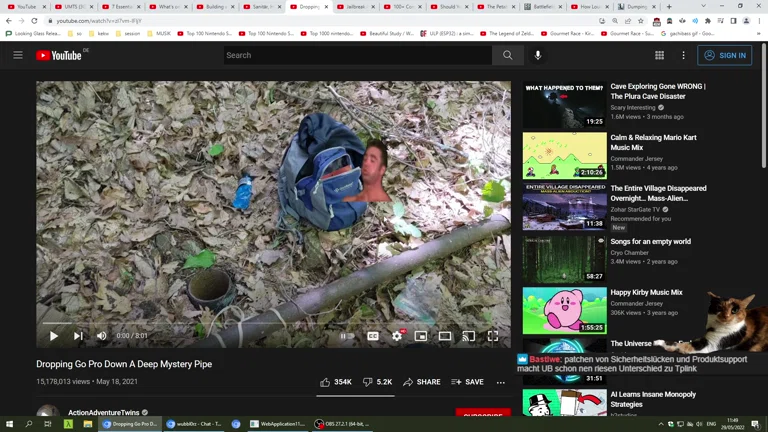Open the YouTube apps grid
The width and height of the screenshot is (768, 432).
tap(659, 55)
